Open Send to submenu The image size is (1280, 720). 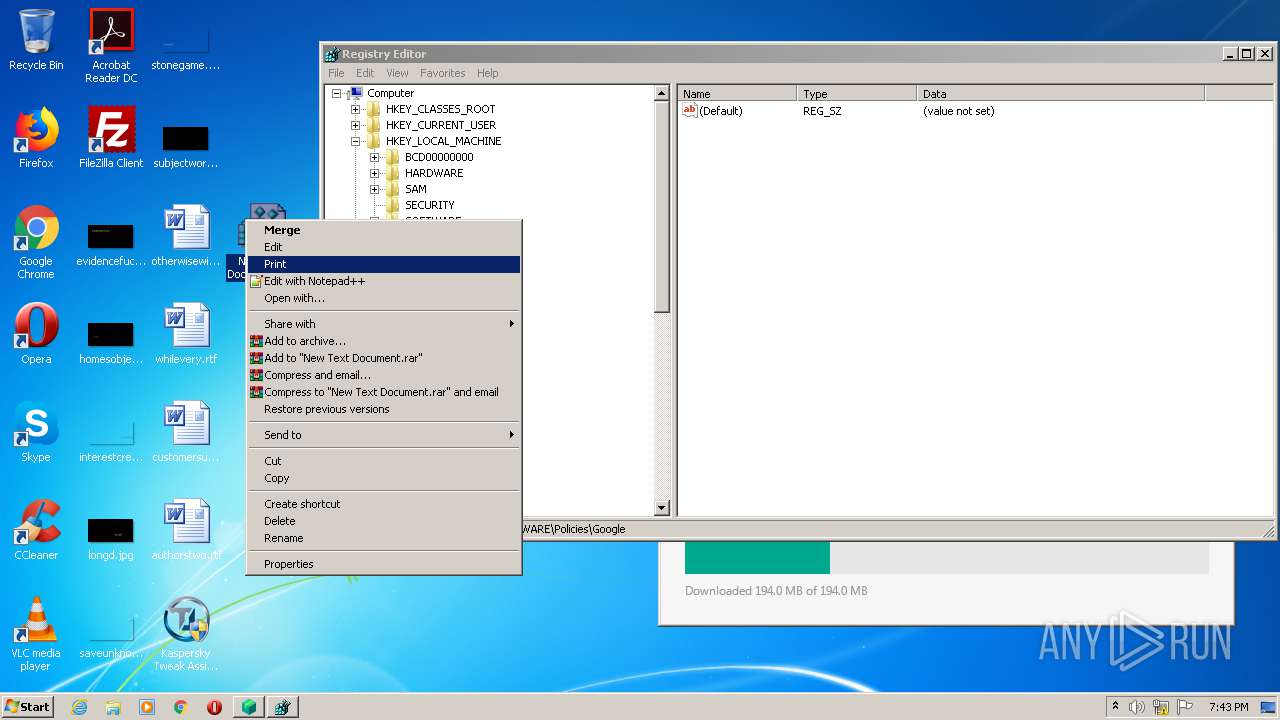384,435
